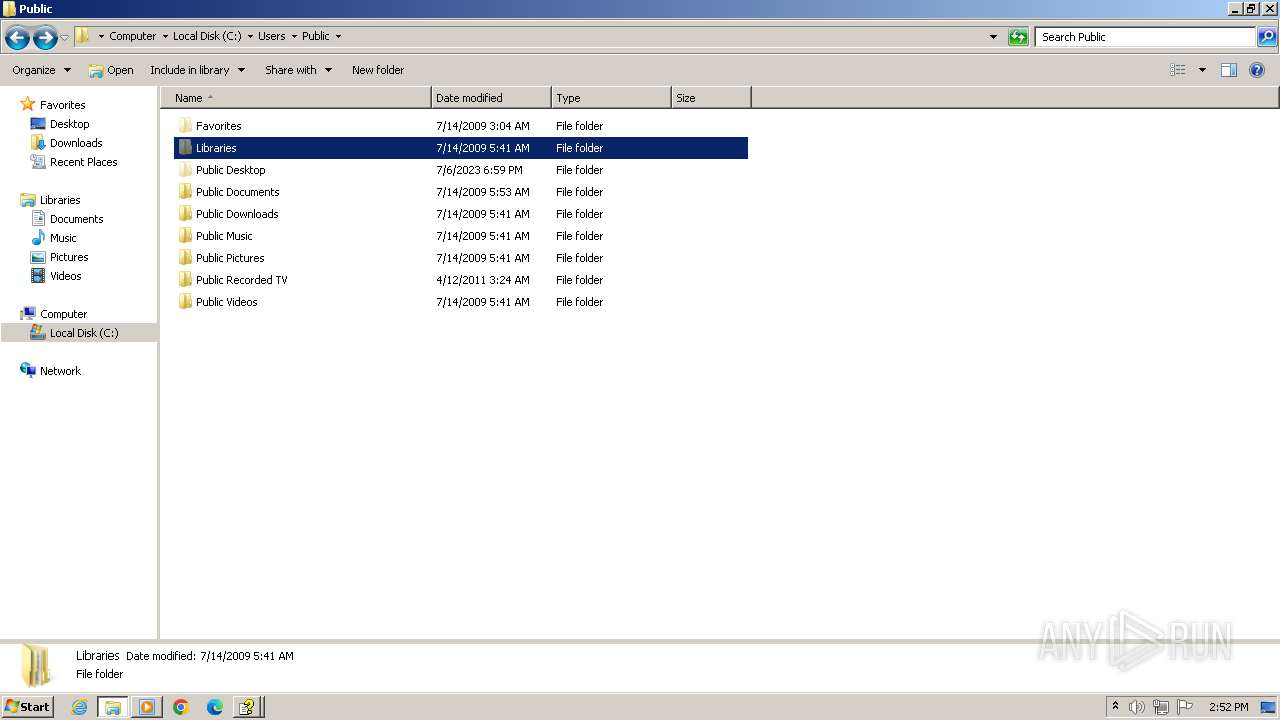
Task: Select the Libraries folder row
Action: tap(461, 148)
